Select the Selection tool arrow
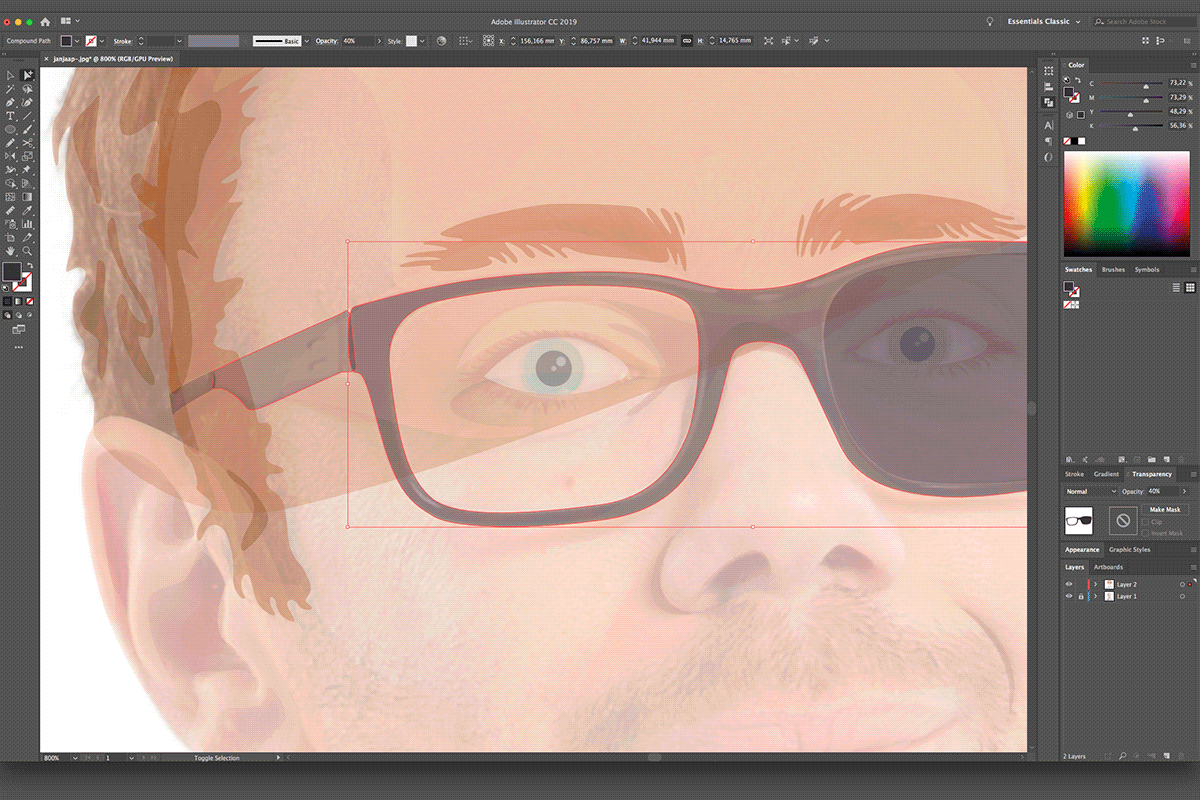1200x800 pixels. click(x=10, y=75)
